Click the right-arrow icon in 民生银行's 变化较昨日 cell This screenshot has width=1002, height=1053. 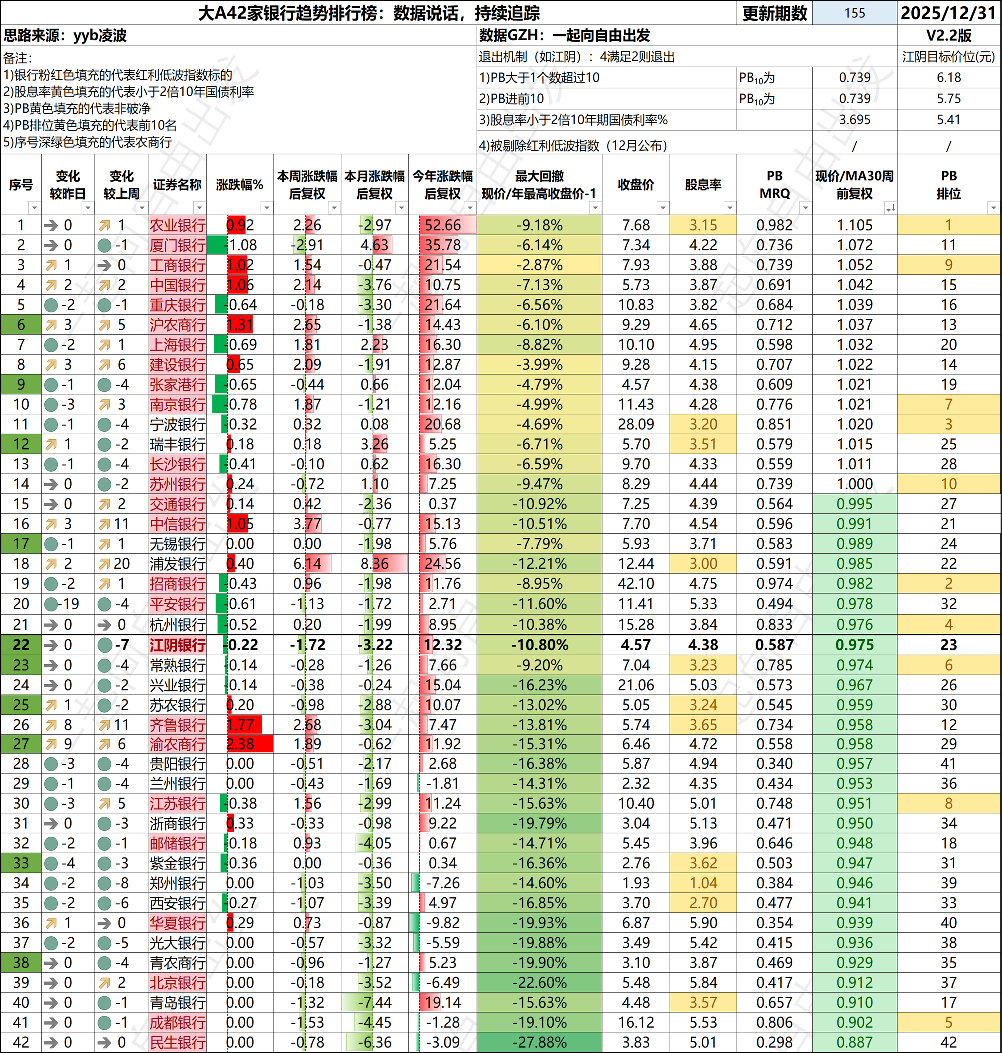51,1043
